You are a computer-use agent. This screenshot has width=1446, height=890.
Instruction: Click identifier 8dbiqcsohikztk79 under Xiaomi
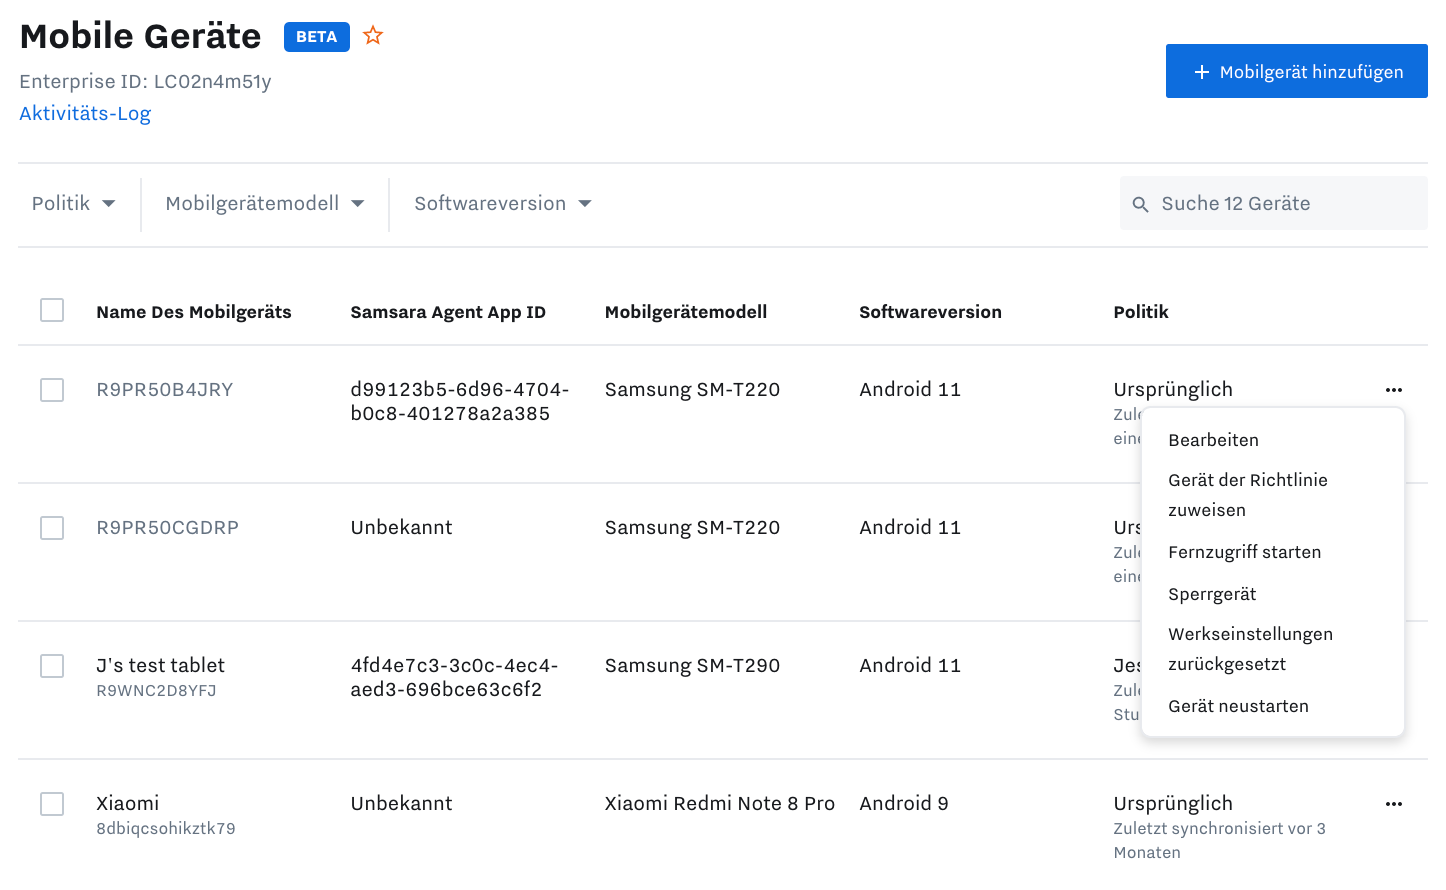166,829
